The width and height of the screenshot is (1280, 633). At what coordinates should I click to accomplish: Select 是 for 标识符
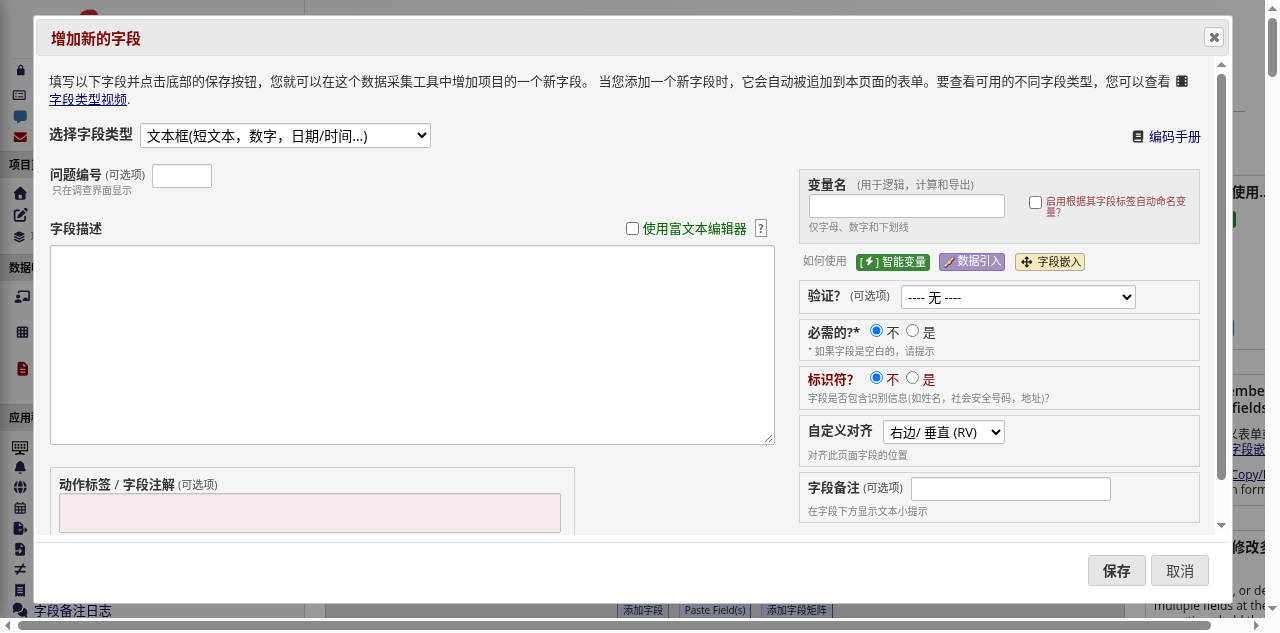click(912, 378)
